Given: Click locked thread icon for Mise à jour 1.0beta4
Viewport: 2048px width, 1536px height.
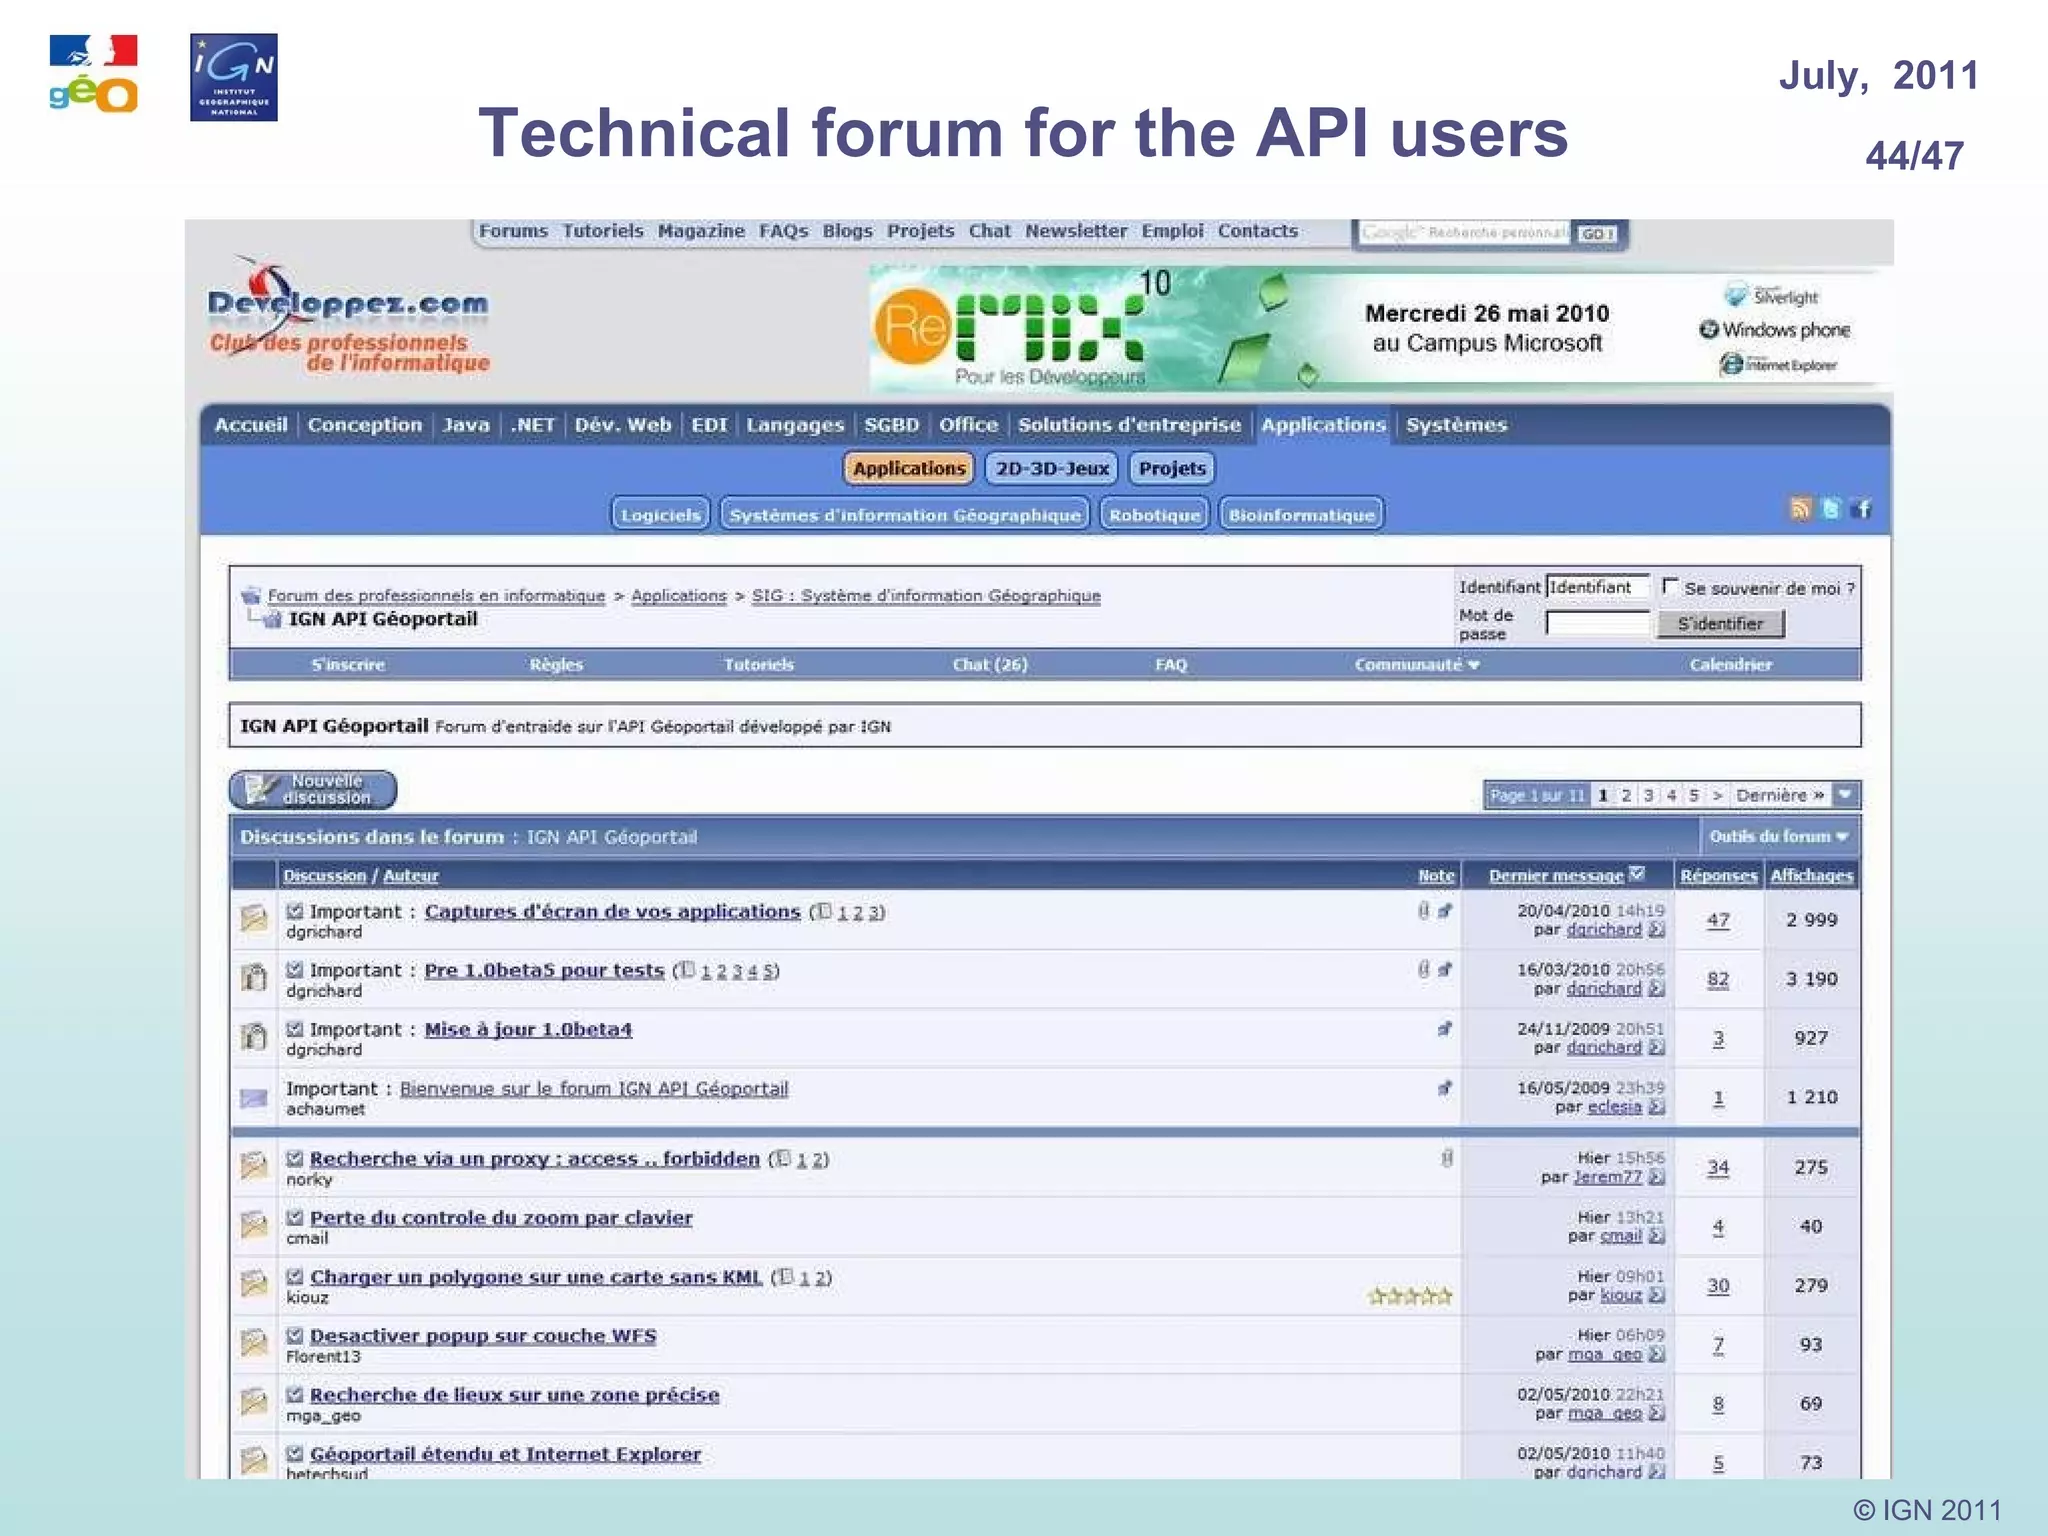Looking at the screenshot, I should pyautogui.click(x=254, y=1036).
